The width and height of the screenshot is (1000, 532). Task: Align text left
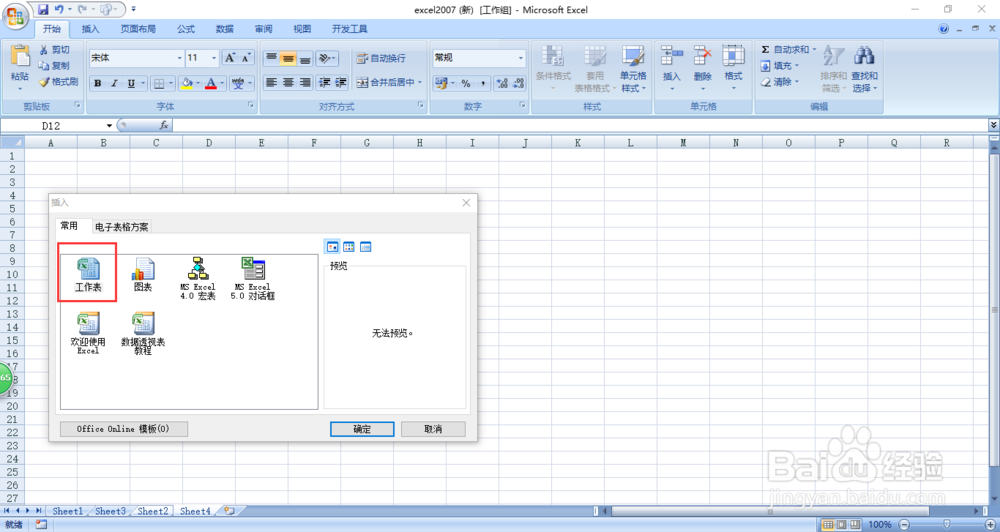[x=272, y=83]
